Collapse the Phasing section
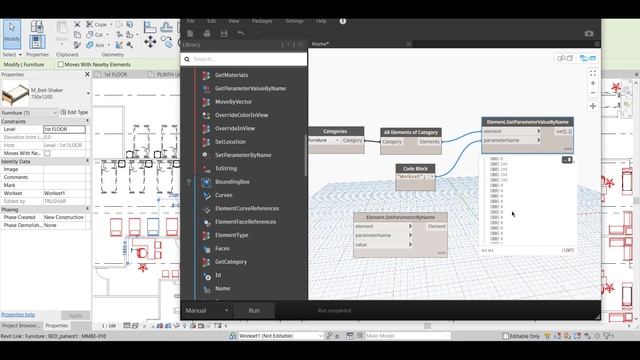The image size is (640, 360). click(x=87, y=209)
